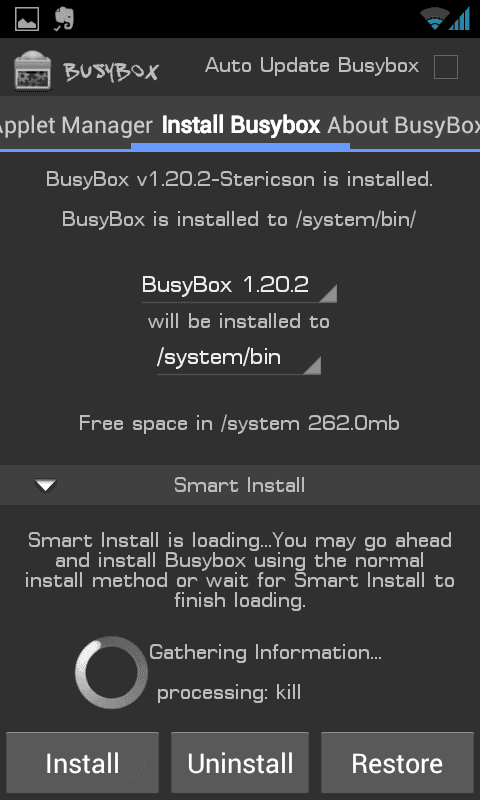The width and height of the screenshot is (480, 800).
Task: Collapse Smart Install with the white triangle
Action: tap(46, 485)
